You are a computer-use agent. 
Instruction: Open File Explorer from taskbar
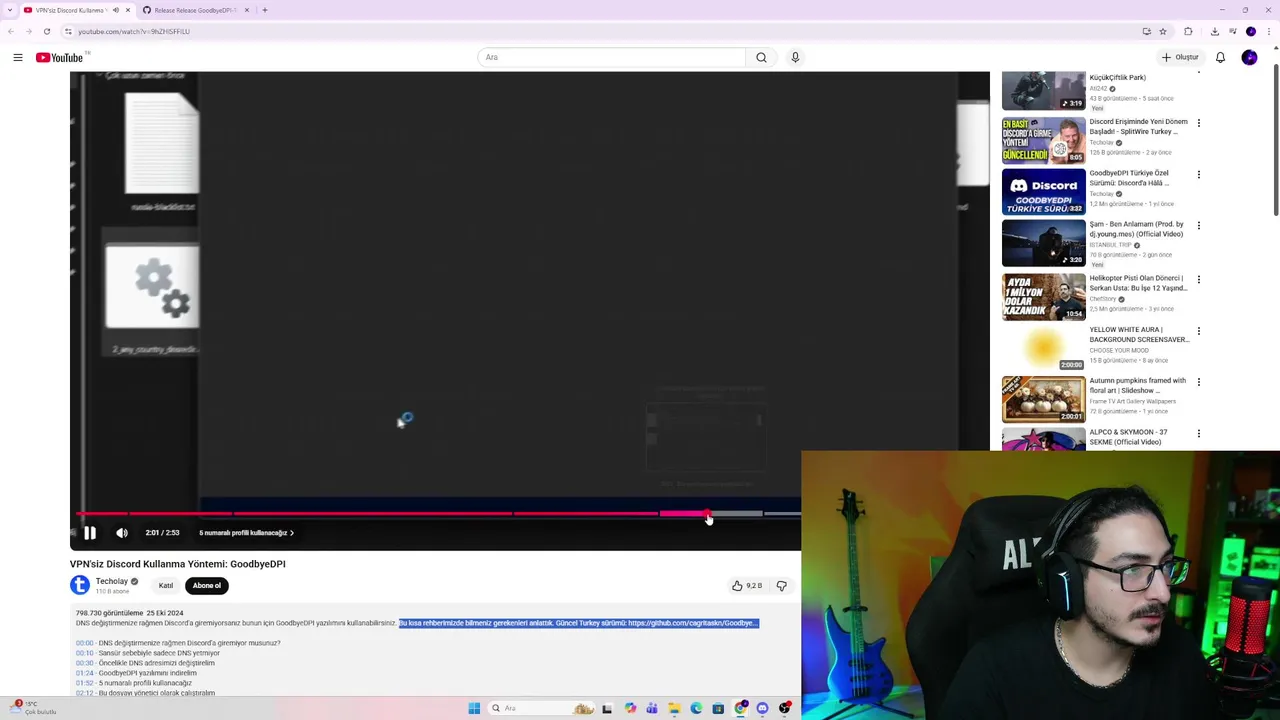pyautogui.click(x=674, y=708)
